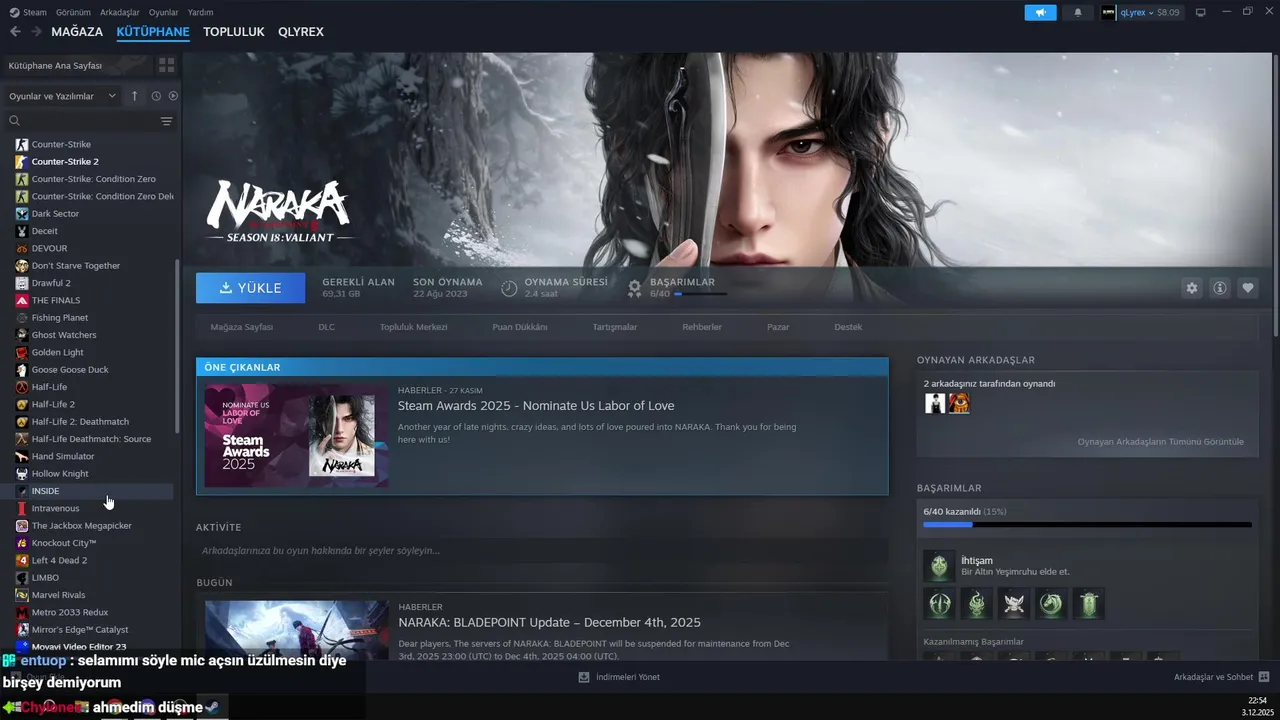The width and height of the screenshot is (1280, 720).
Task: Show ready-to-play games filter icon
Action: pos(173,96)
